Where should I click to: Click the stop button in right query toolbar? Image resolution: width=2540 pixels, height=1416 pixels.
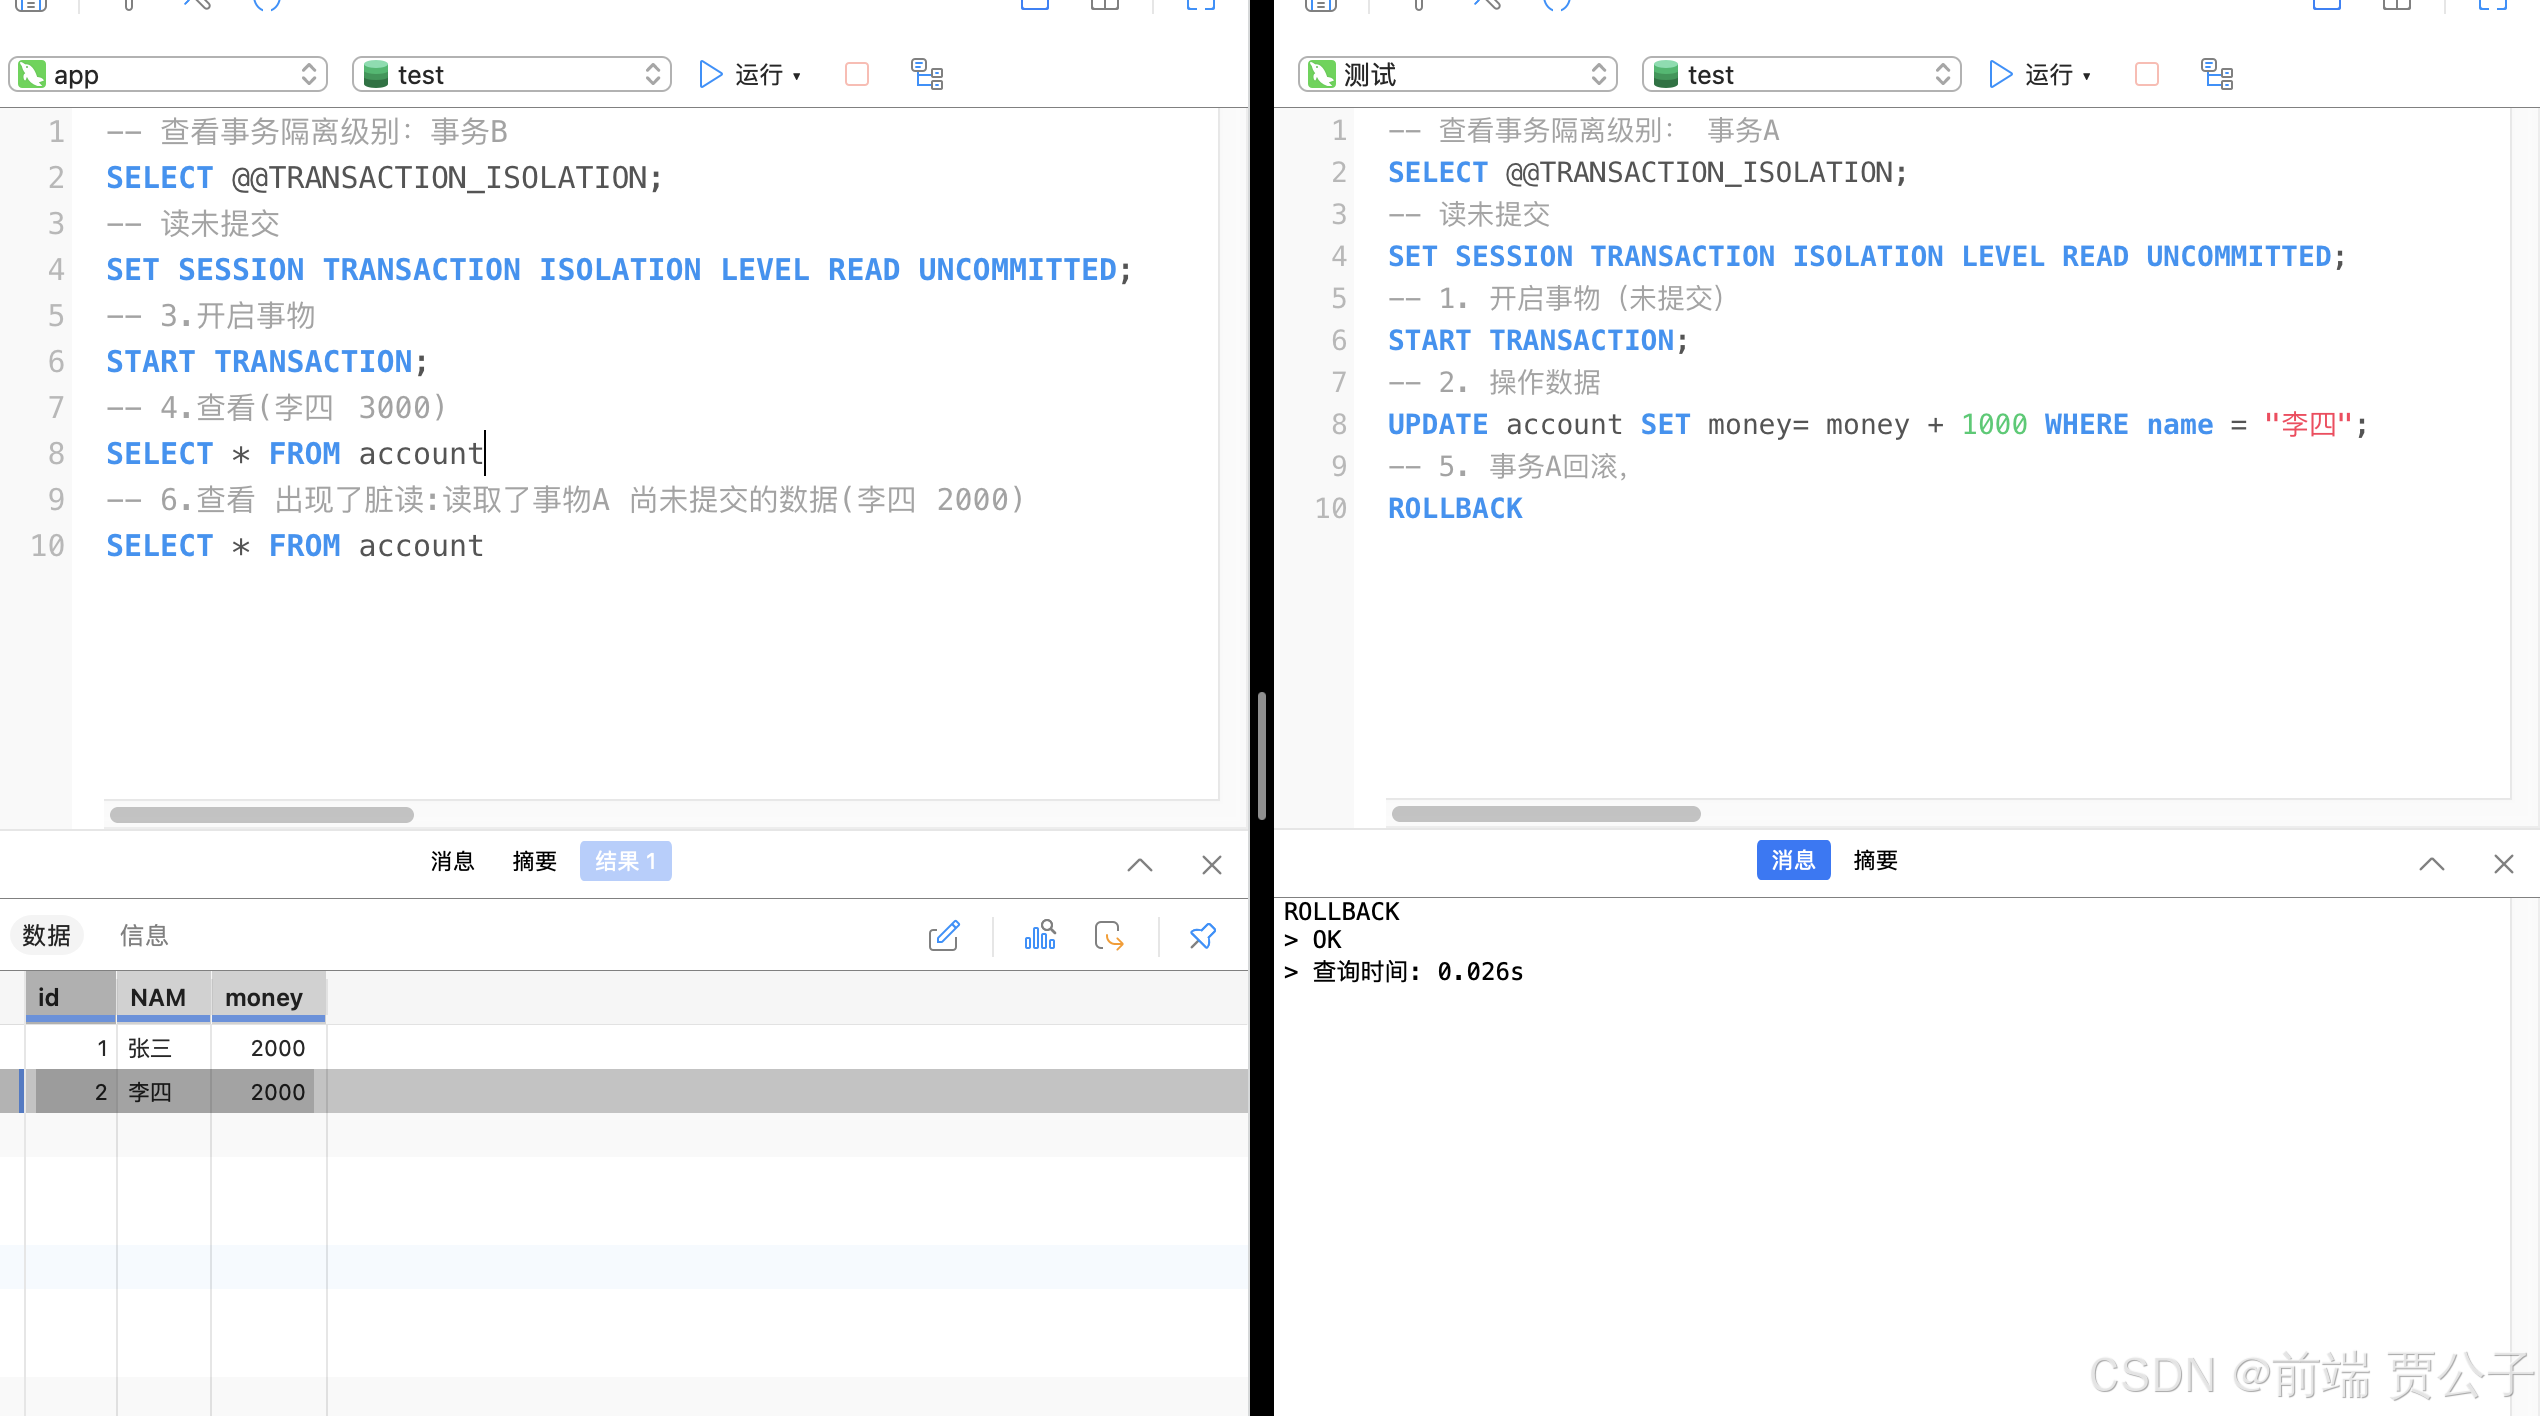pyautogui.click(x=2146, y=74)
